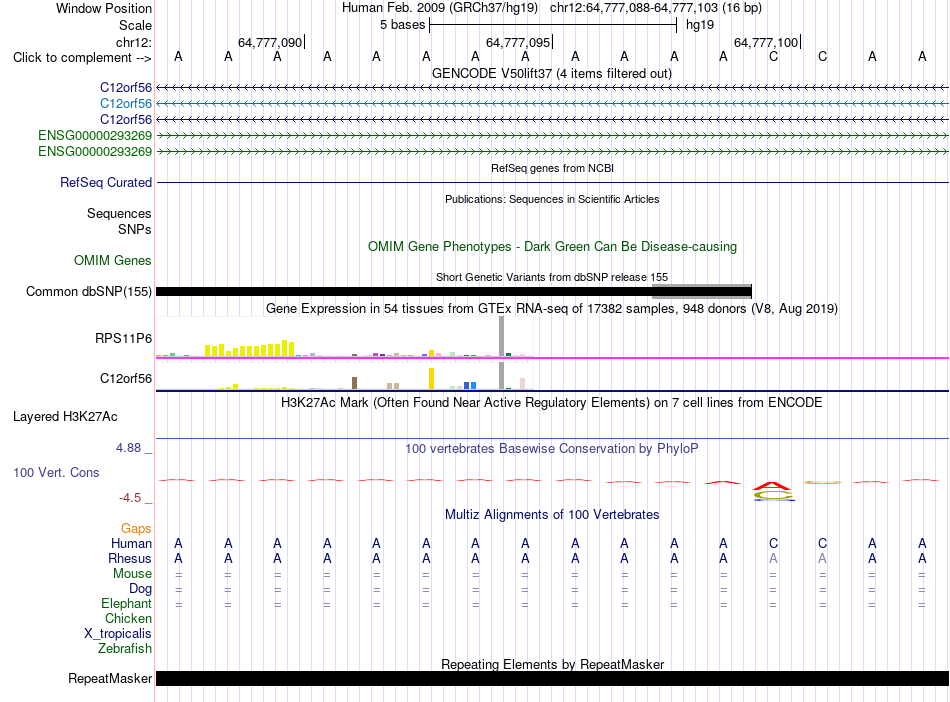Click the 64,777,090 position marker
Image resolution: width=950 pixels, height=702 pixels.
(271, 42)
